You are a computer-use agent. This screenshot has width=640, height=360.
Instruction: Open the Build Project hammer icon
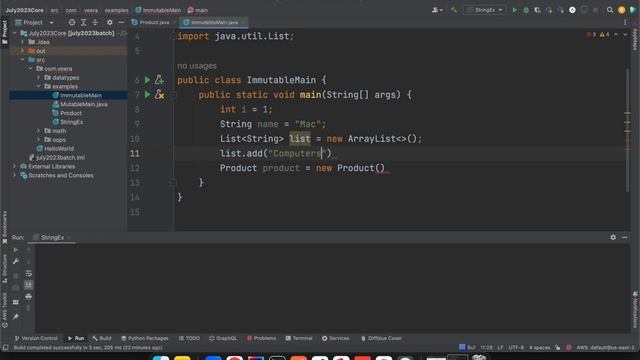pos(453,10)
